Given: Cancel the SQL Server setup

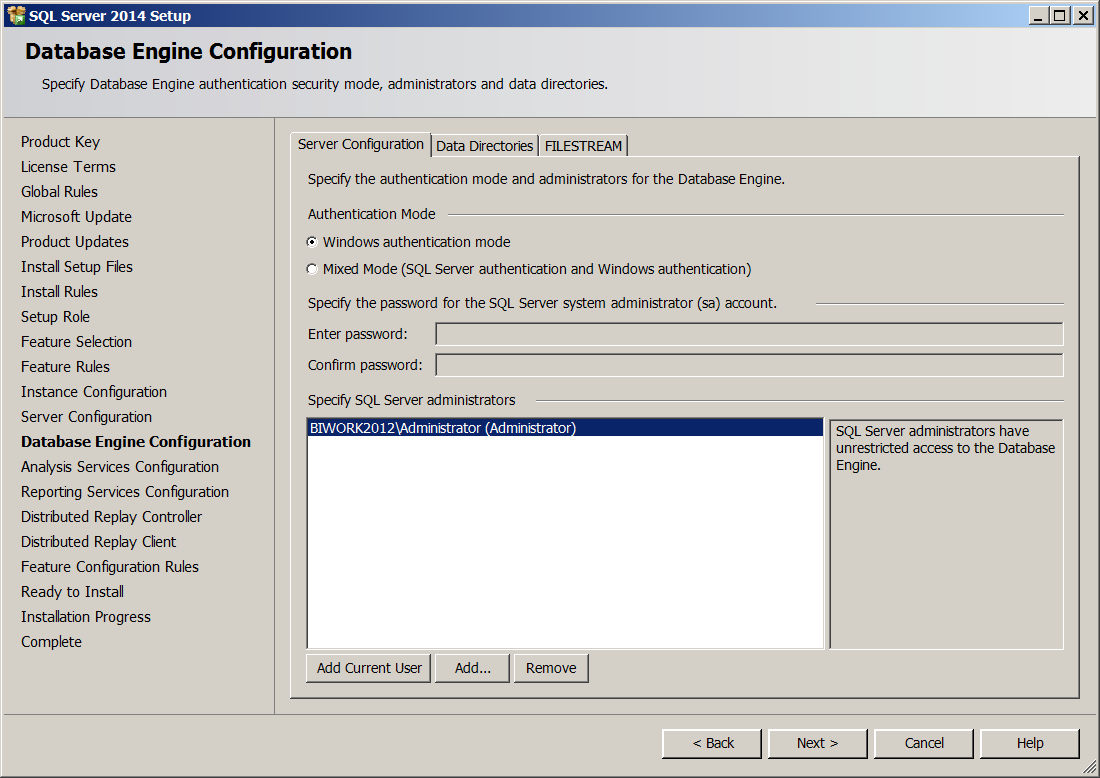Looking at the screenshot, I should [x=924, y=743].
